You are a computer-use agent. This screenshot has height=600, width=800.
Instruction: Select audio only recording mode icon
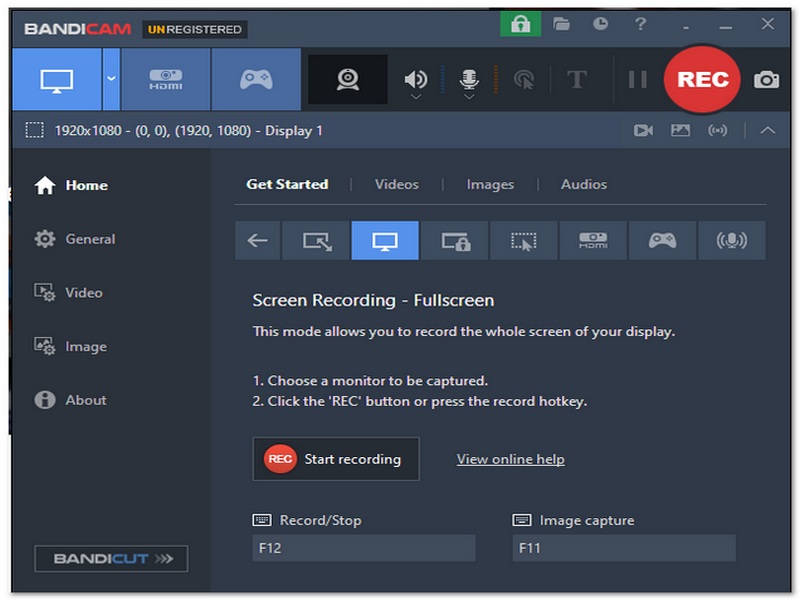[x=732, y=240]
